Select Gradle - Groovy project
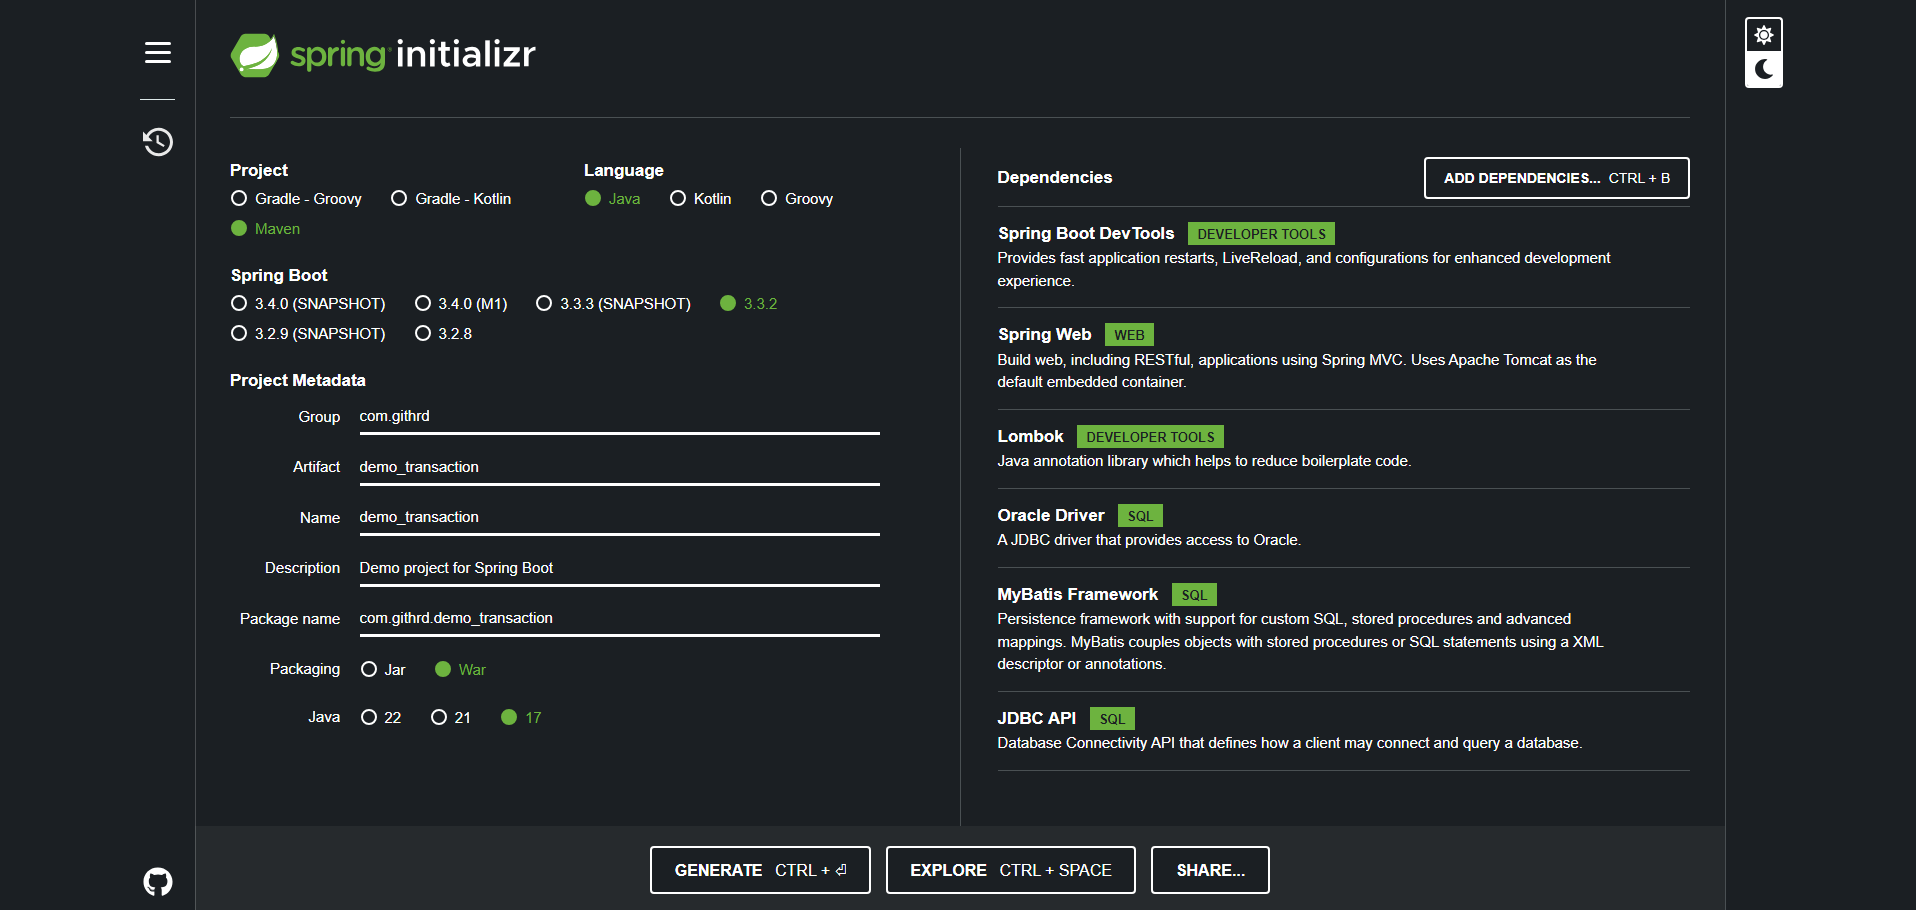This screenshot has height=910, width=1916. pyautogui.click(x=296, y=199)
